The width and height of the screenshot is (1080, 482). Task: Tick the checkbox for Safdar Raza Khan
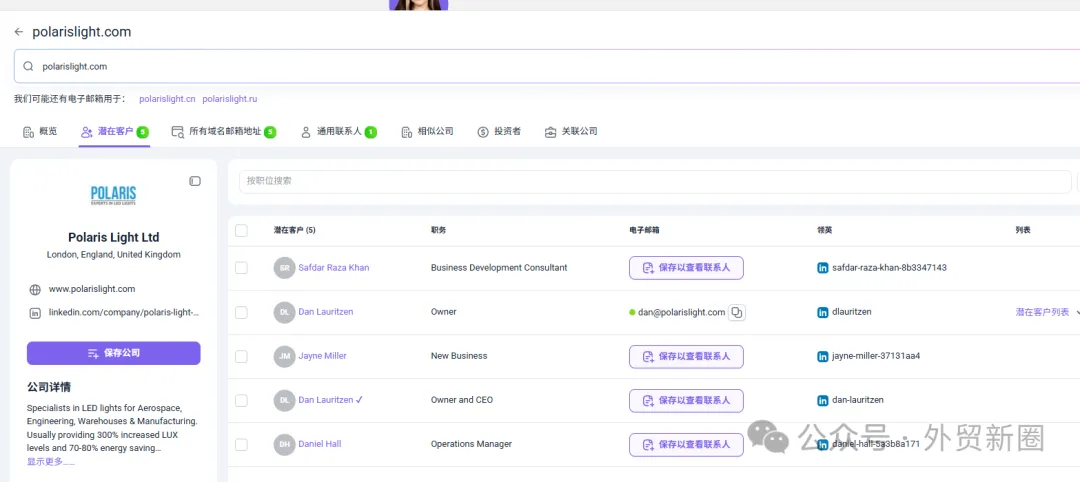241,268
